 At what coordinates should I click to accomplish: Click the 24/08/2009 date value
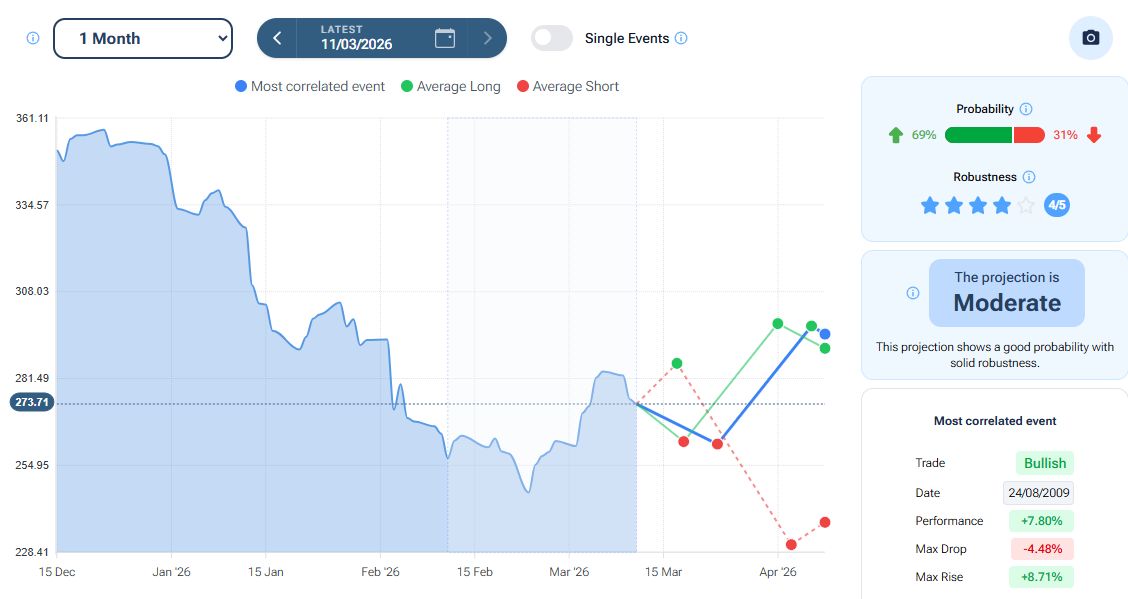pos(1039,492)
